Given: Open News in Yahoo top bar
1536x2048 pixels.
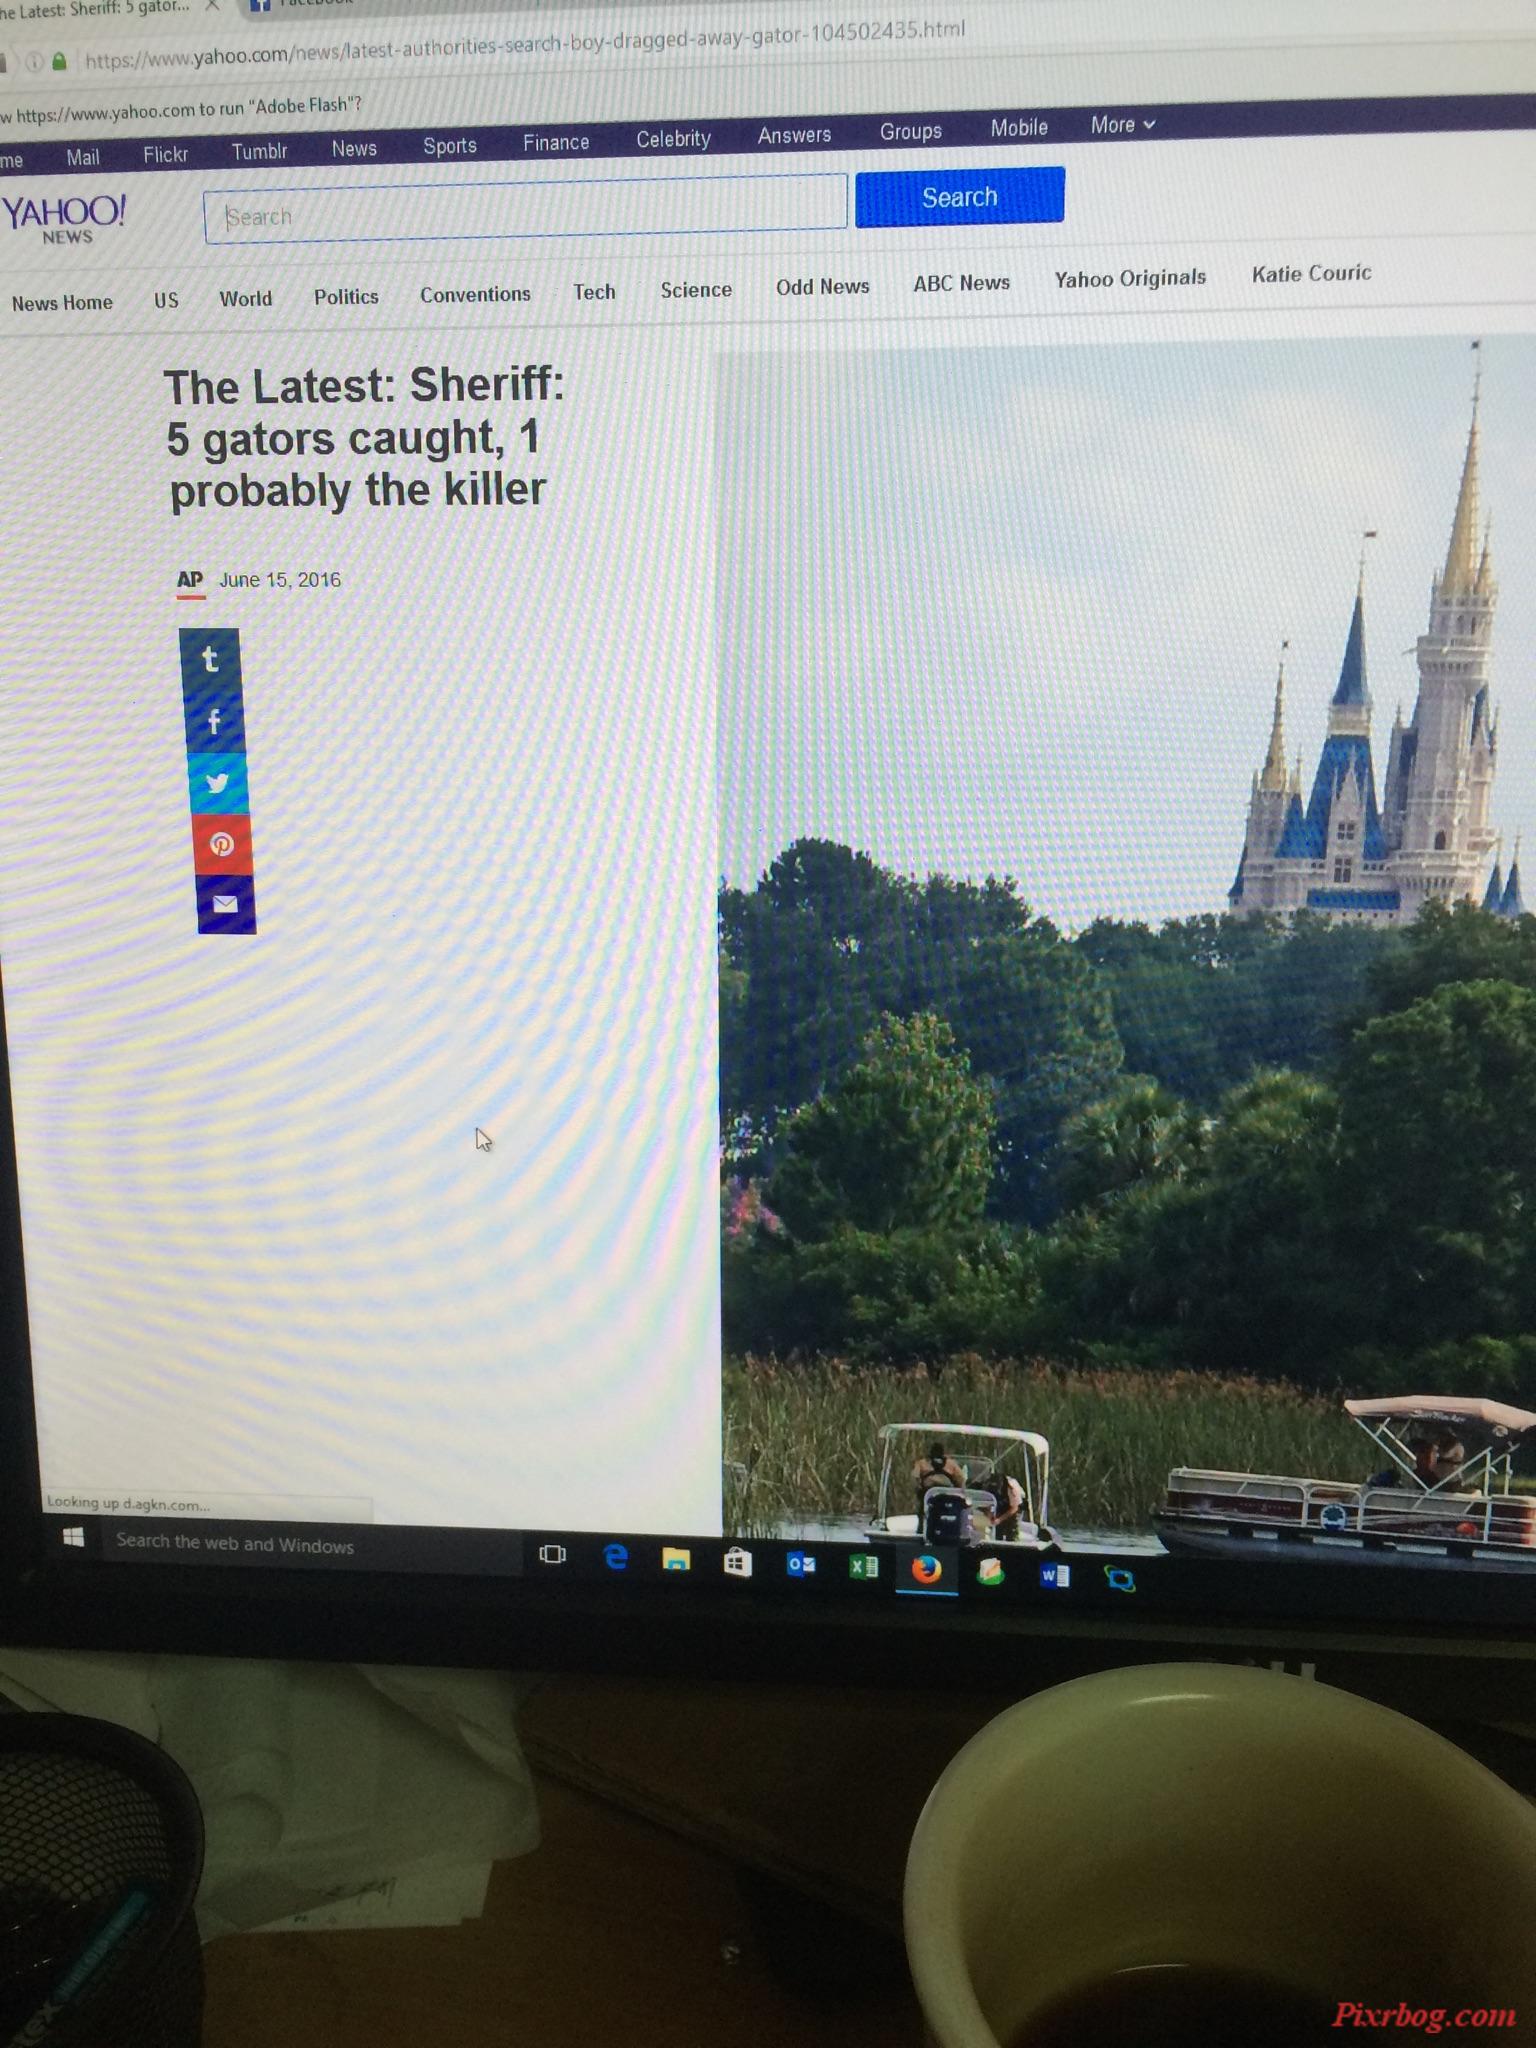Looking at the screenshot, I should pos(354,148).
